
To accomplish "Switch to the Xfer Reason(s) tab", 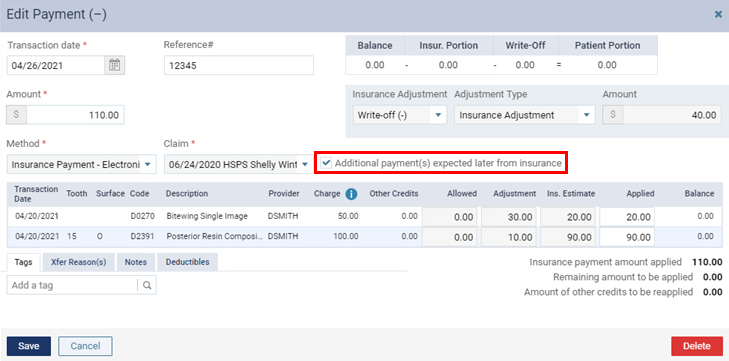I will pos(78,262).
